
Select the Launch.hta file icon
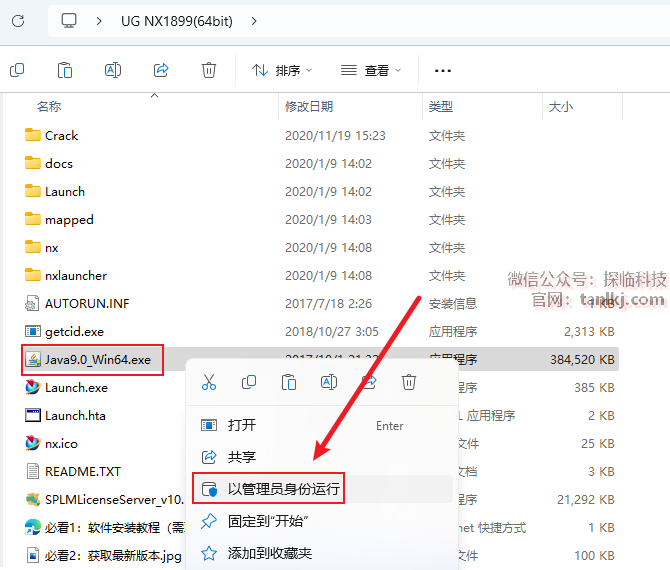click(33, 415)
